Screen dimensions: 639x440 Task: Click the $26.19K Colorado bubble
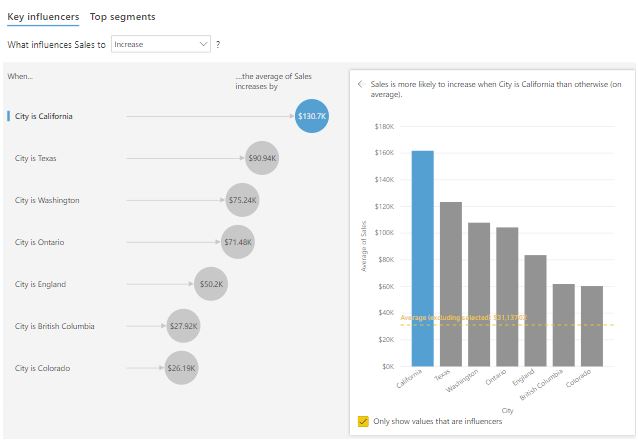coord(182,368)
